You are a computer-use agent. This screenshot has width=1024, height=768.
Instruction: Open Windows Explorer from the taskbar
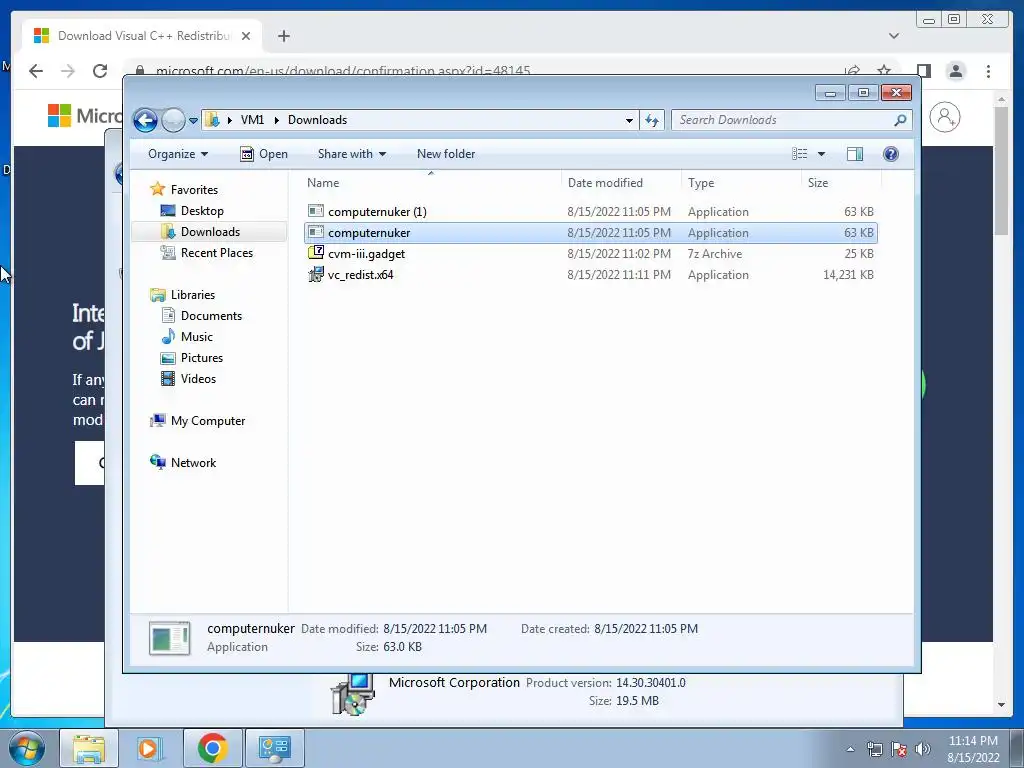(x=89, y=748)
